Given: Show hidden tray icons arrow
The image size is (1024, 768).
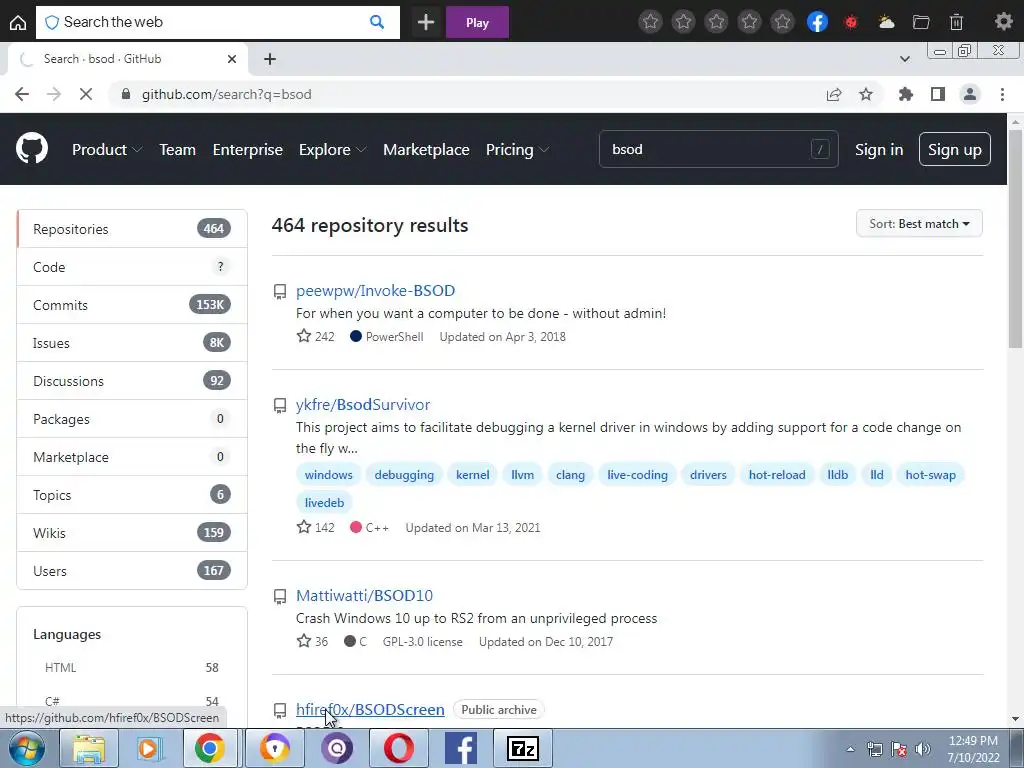Looking at the screenshot, I should (x=850, y=749).
